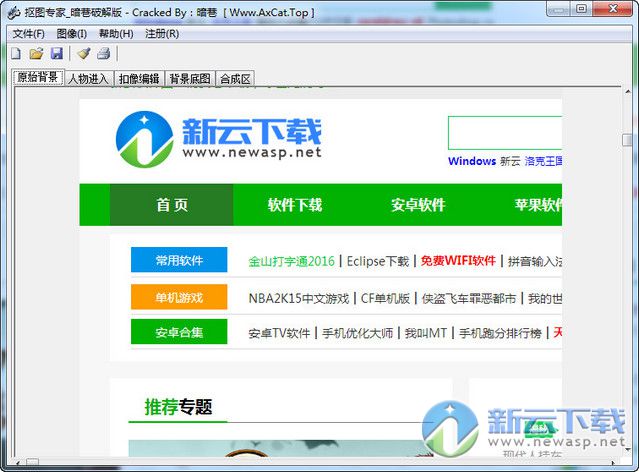Viewport: 639px width, 472px height.
Task: Click the Open folder toolbar icon
Action: pos(36,53)
